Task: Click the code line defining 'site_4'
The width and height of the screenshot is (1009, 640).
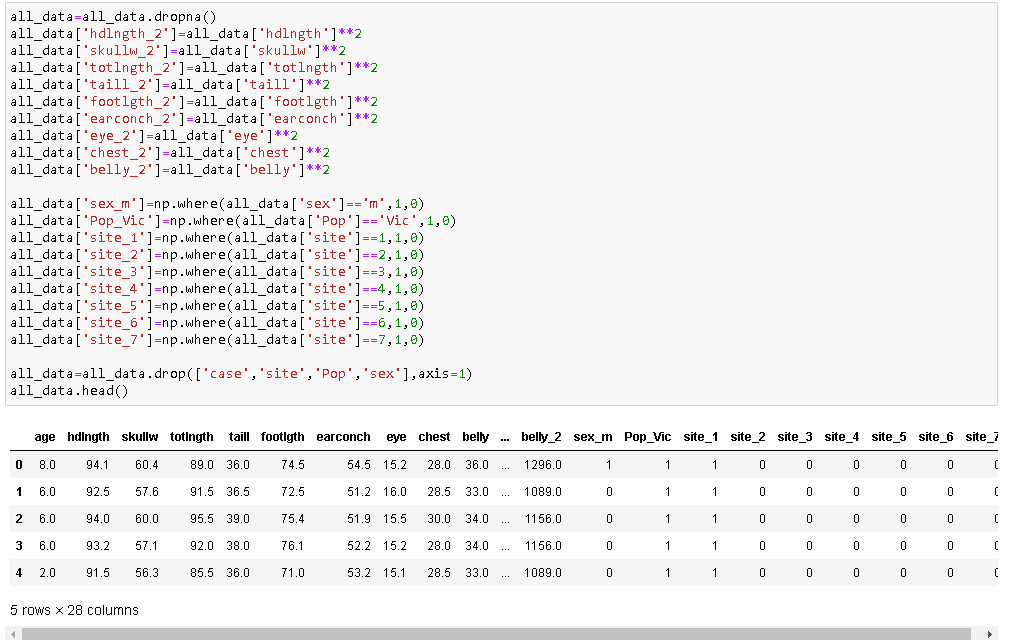Action: coord(218,289)
